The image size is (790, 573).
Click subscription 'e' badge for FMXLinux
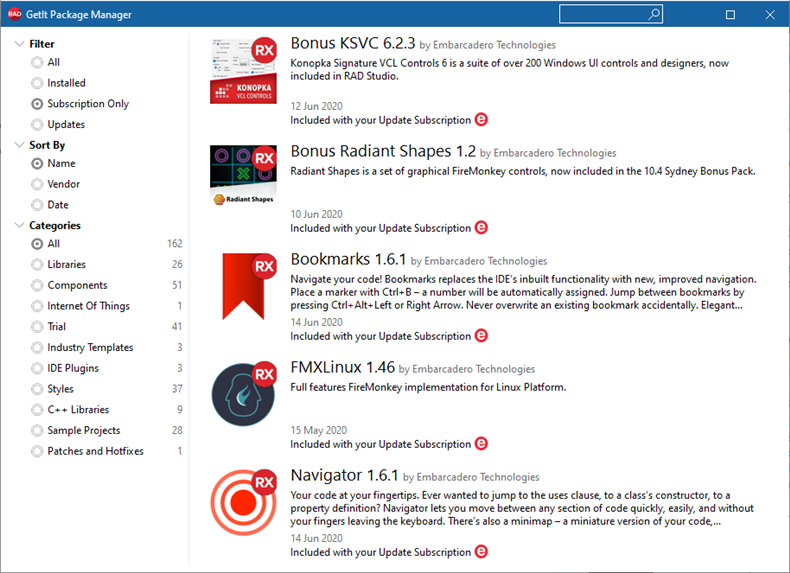pos(481,443)
